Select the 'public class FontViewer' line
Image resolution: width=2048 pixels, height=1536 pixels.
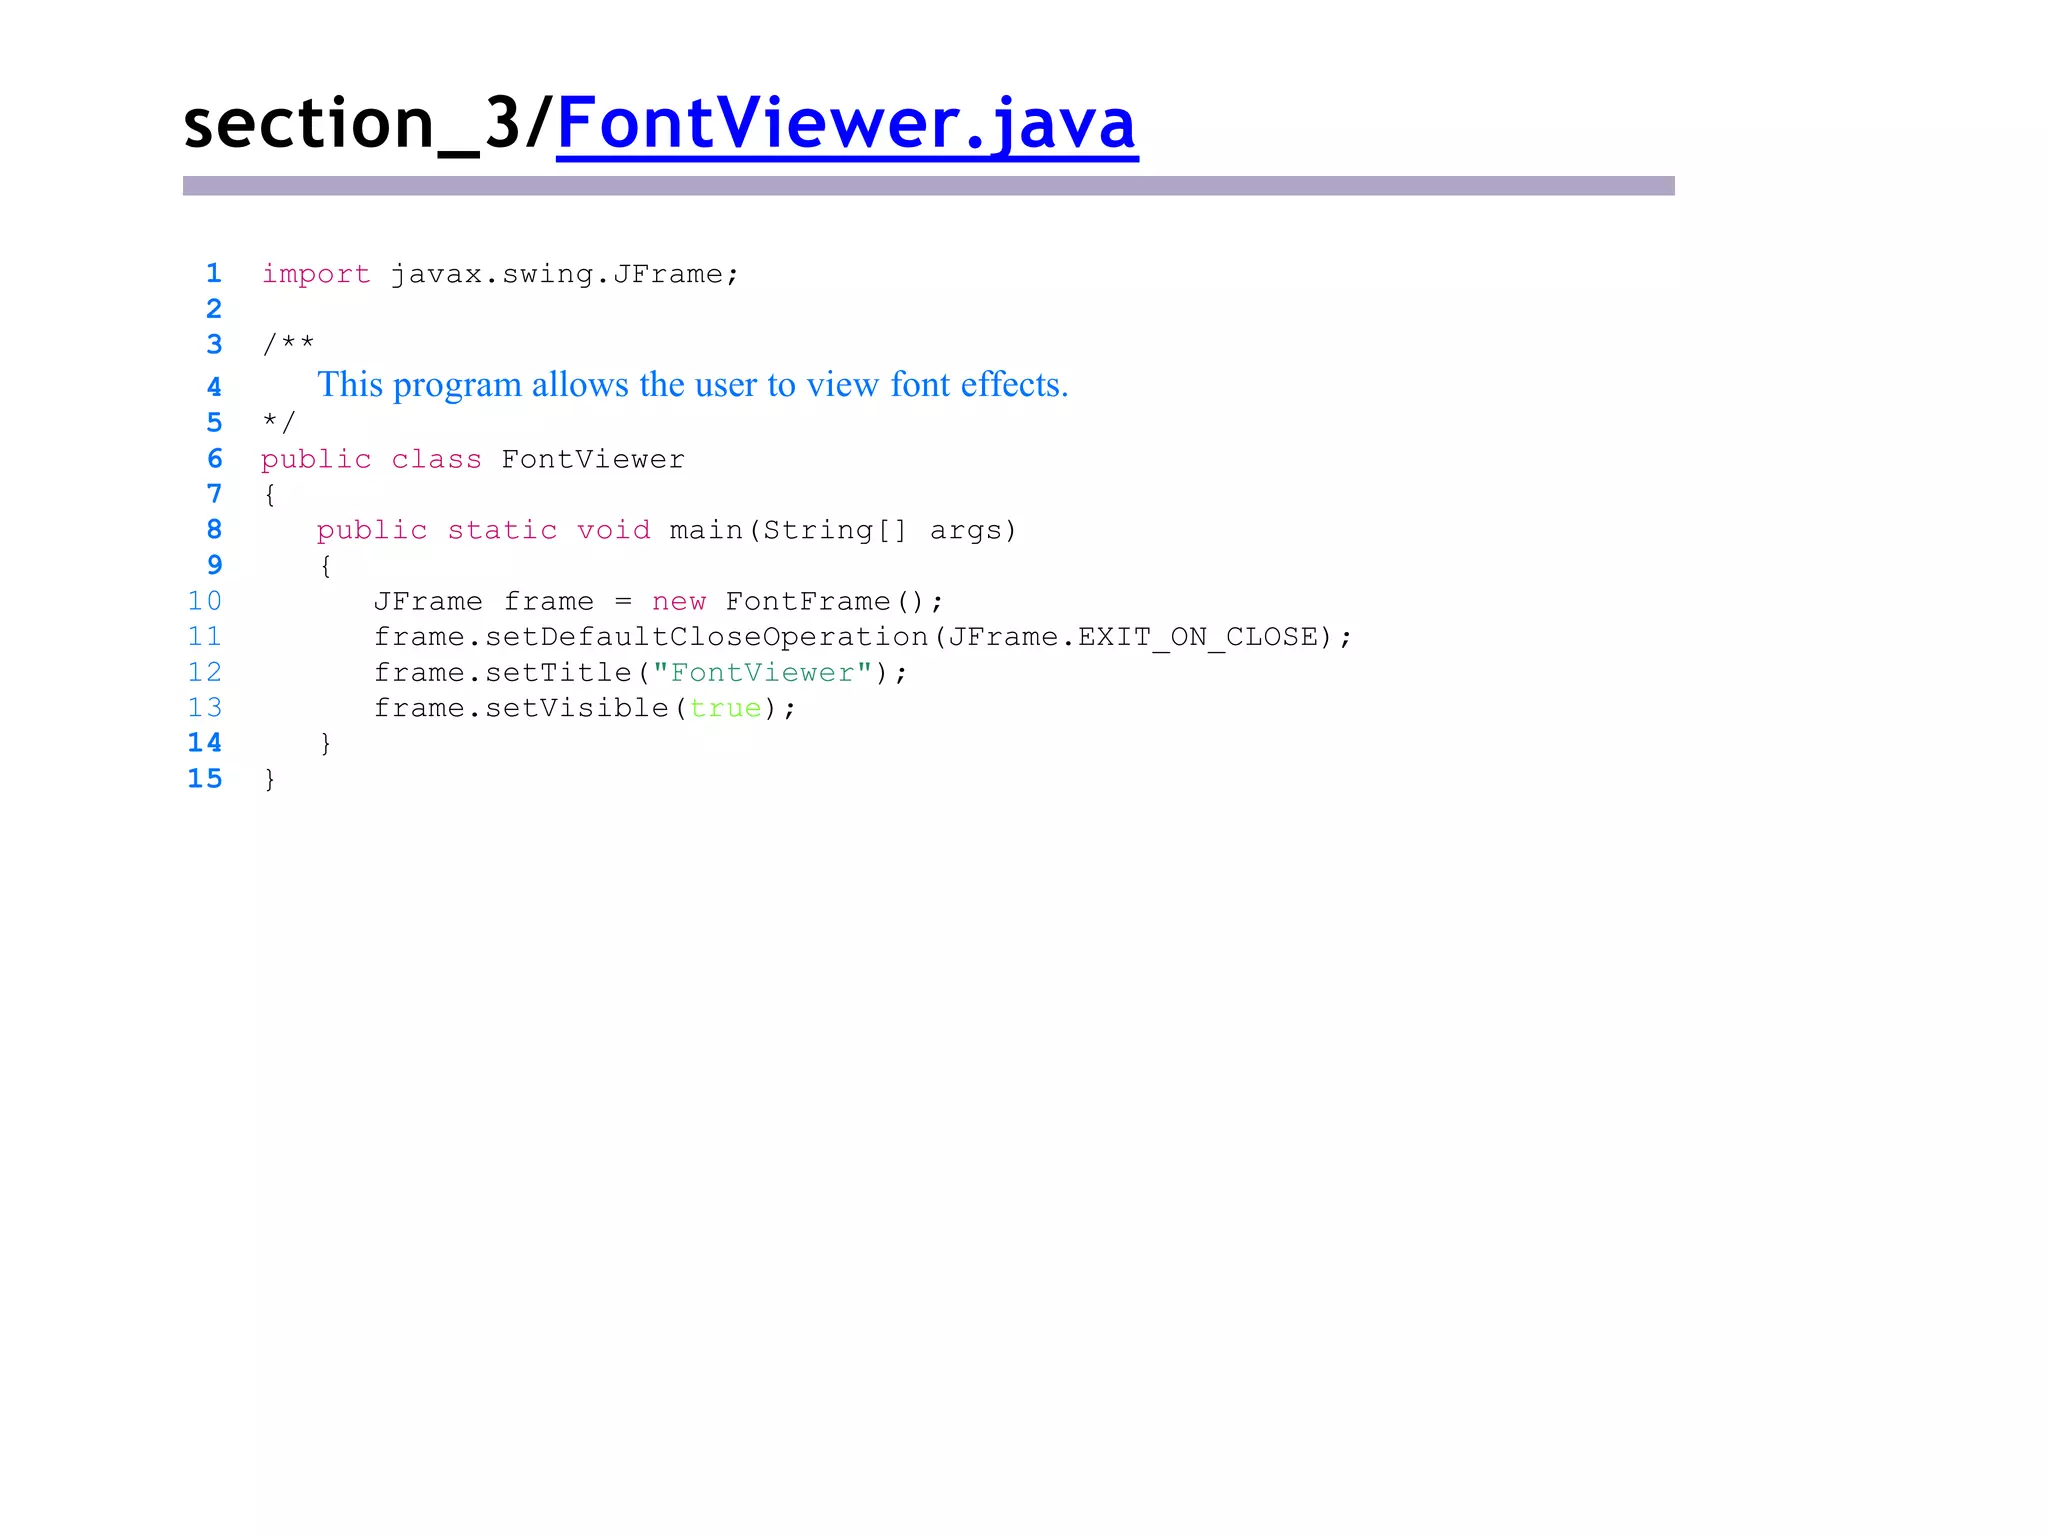[x=473, y=459]
